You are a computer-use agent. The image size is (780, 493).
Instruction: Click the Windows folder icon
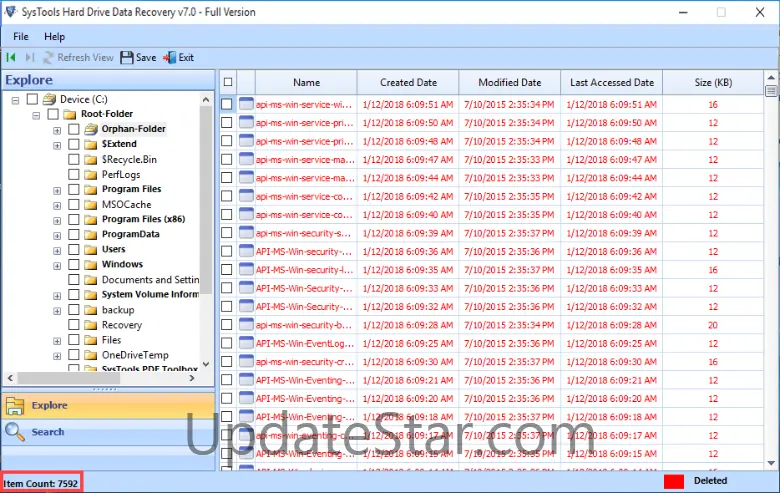point(91,265)
